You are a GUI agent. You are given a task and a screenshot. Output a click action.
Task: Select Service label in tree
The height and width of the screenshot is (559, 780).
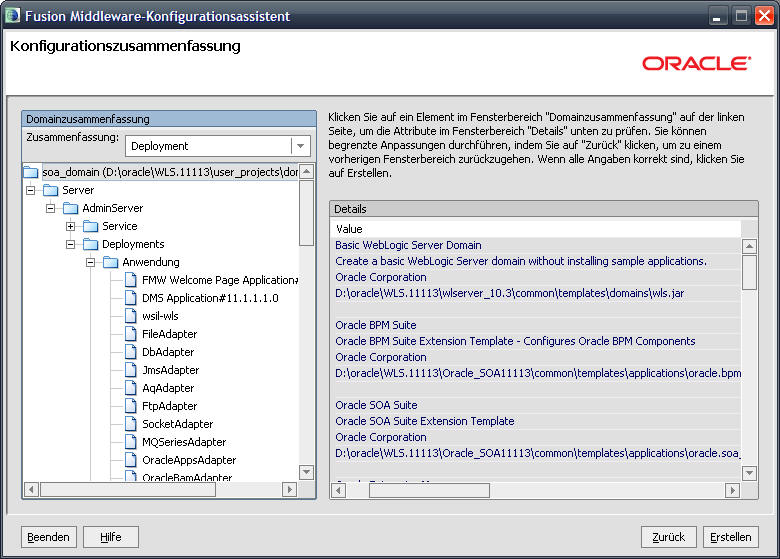120,226
